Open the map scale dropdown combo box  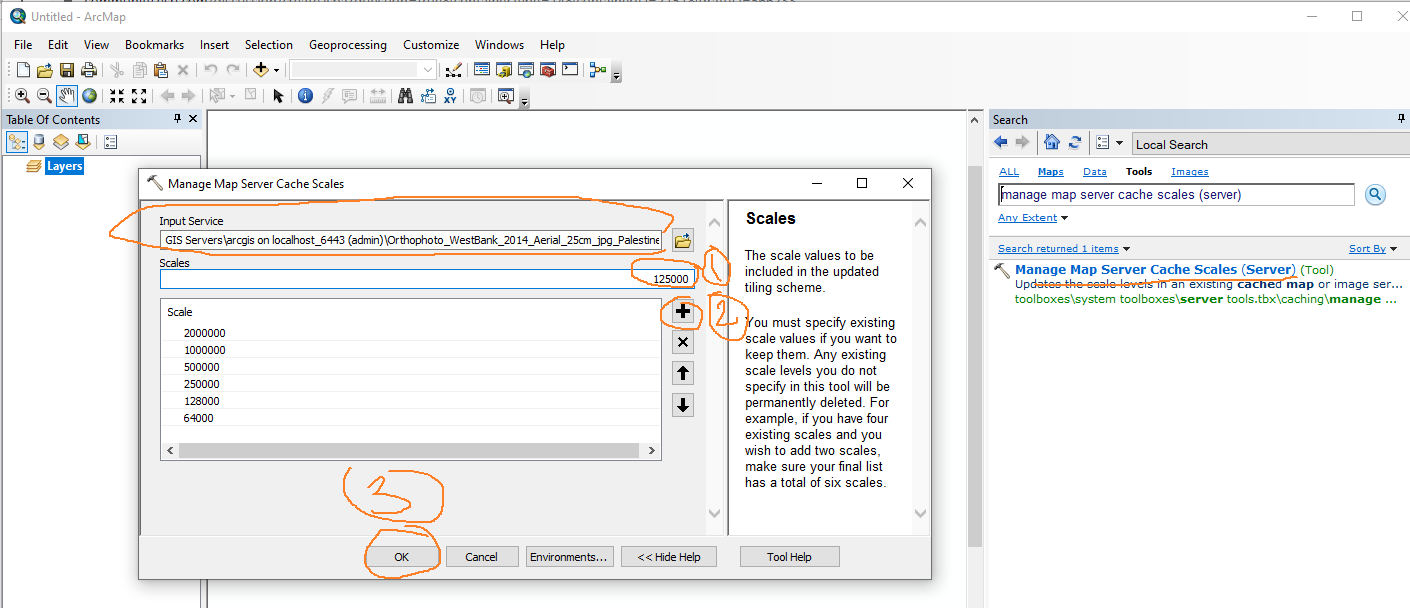(x=428, y=70)
